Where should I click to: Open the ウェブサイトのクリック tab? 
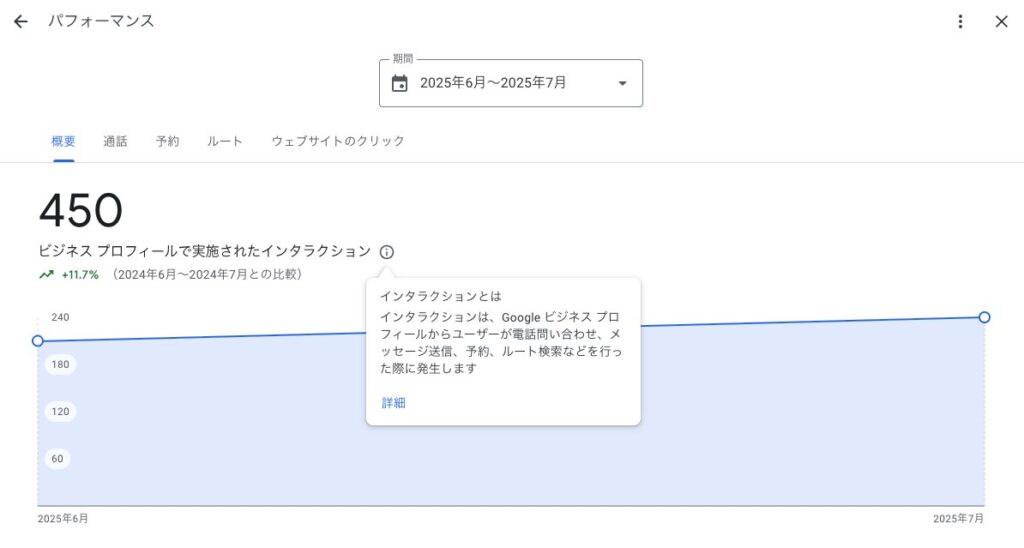pos(338,141)
